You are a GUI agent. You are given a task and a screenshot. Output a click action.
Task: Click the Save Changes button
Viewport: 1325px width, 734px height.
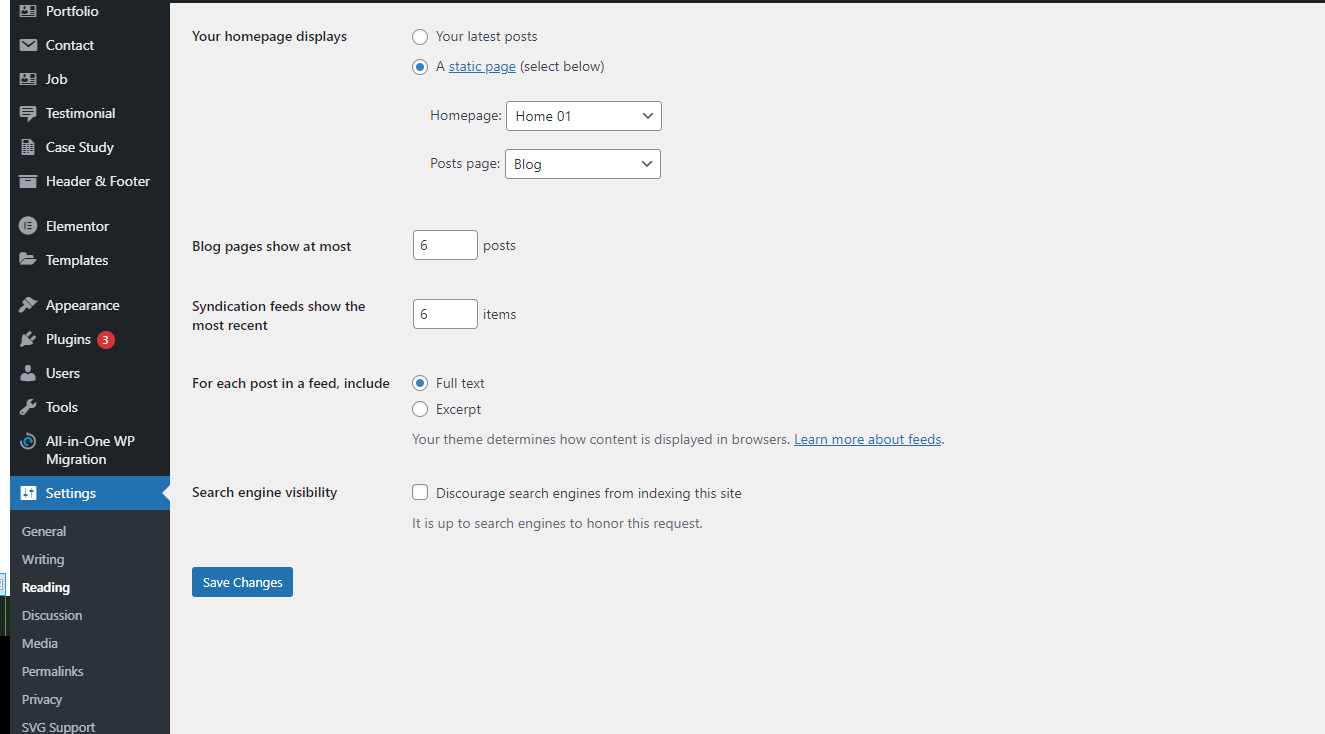(242, 582)
